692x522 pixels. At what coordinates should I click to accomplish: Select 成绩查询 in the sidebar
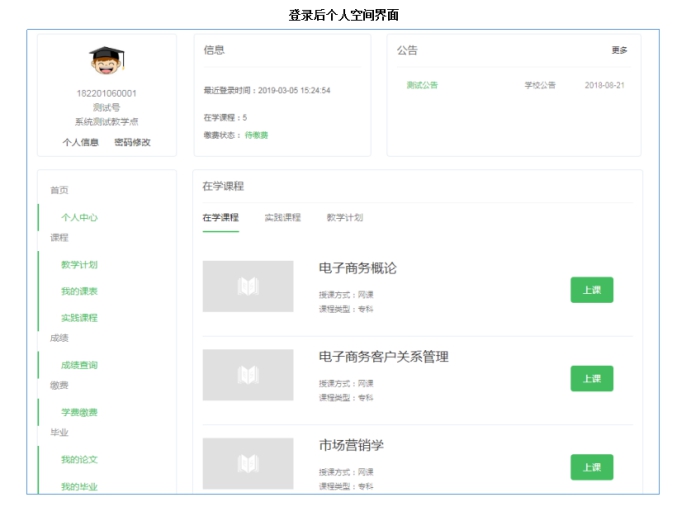coord(79,365)
